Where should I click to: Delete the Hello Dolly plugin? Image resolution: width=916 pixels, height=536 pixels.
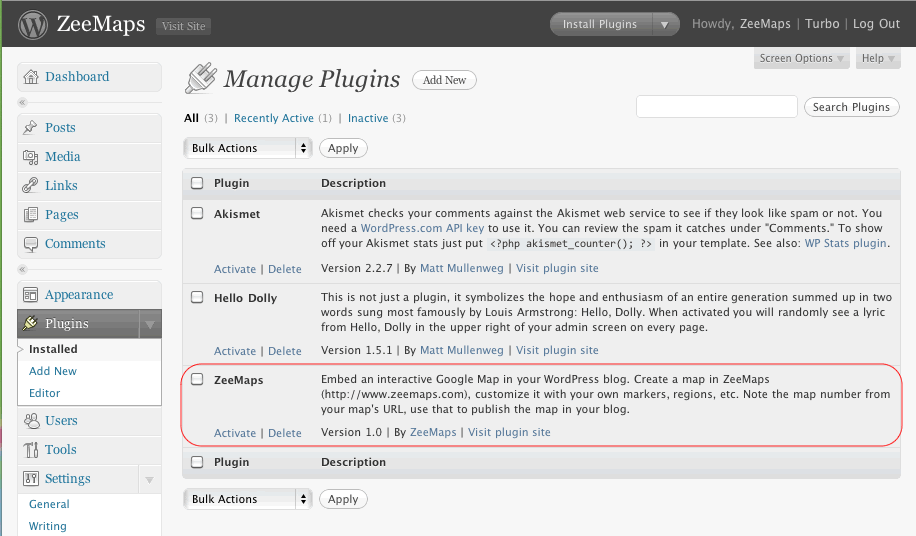pyautogui.click(x=284, y=351)
